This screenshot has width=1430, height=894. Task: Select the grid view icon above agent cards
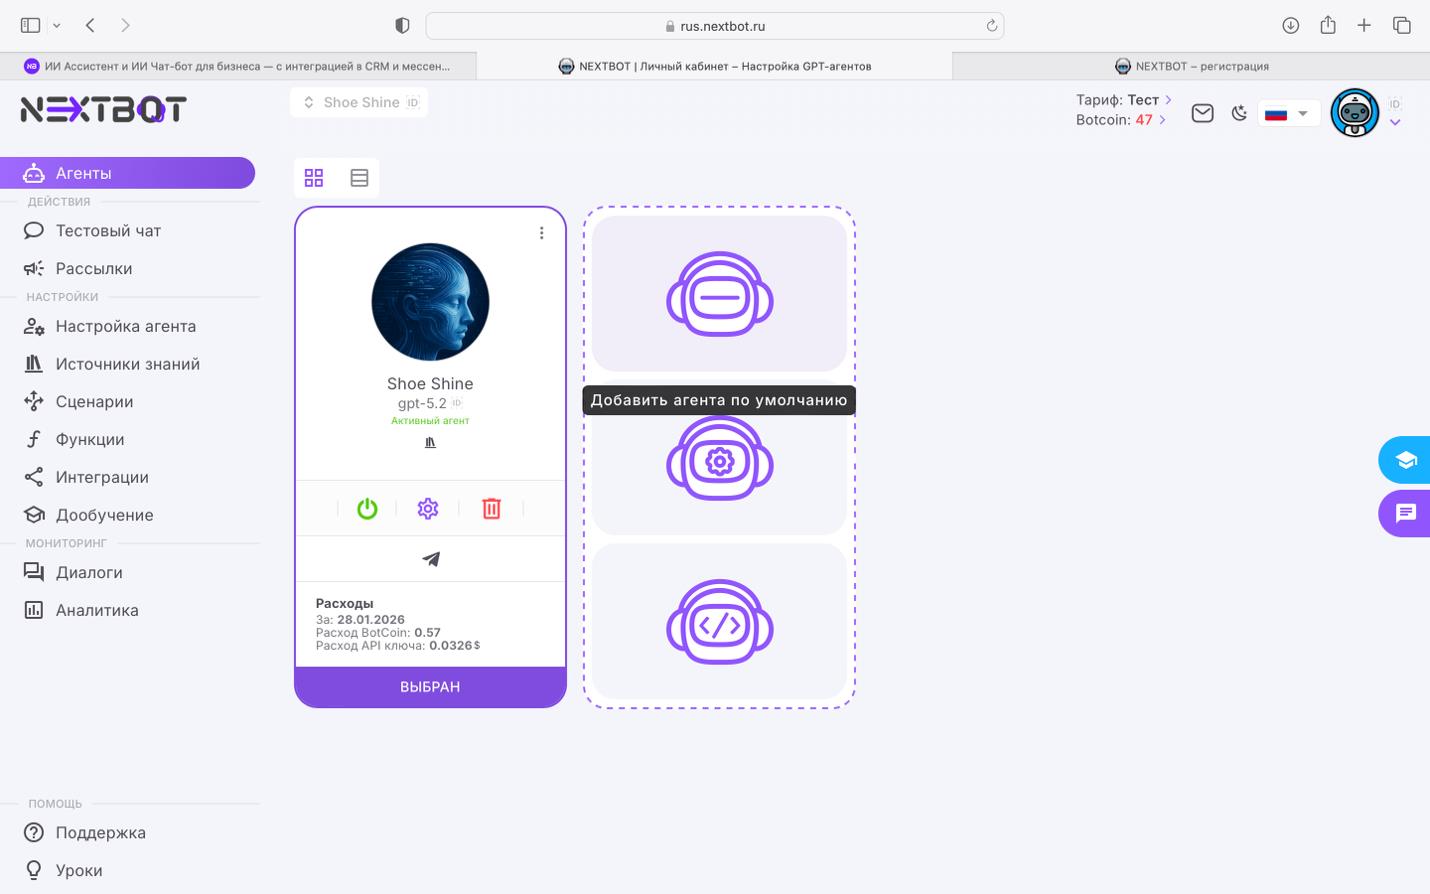pos(314,177)
